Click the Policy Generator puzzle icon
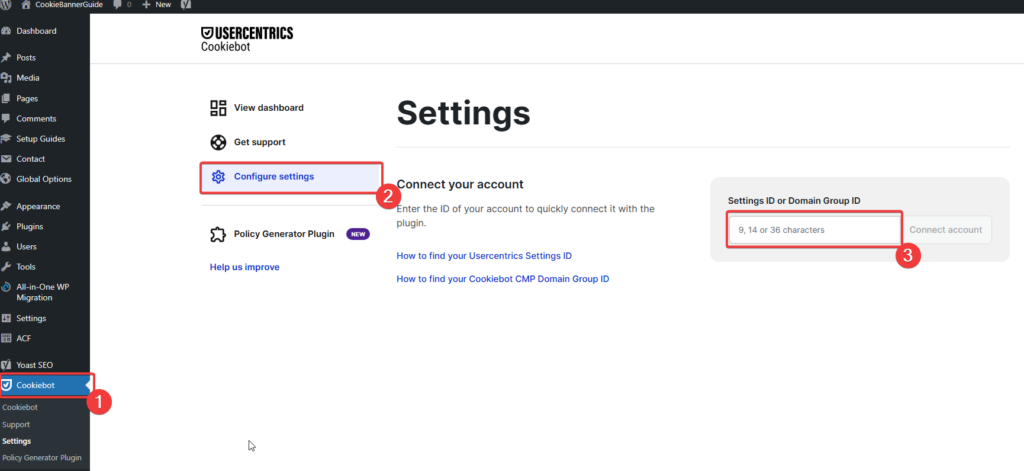Viewport: 1024px width, 471px height. click(x=218, y=234)
